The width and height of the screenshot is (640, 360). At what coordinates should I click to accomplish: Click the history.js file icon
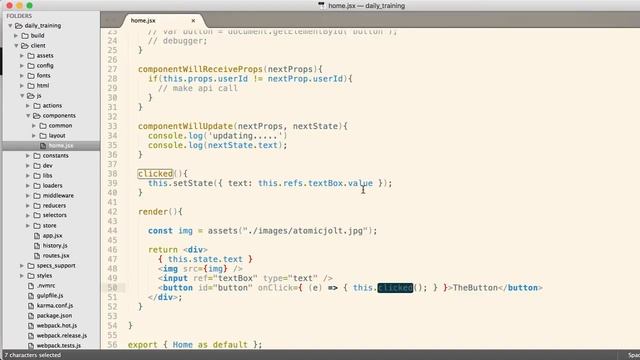(37, 245)
